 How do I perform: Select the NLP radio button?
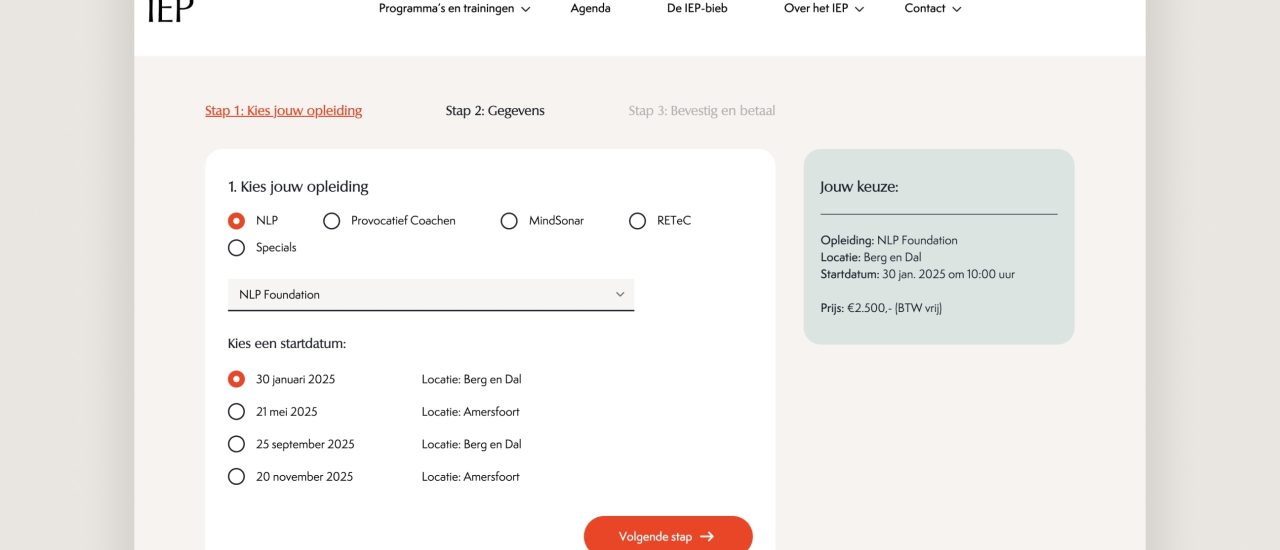coord(236,221)
